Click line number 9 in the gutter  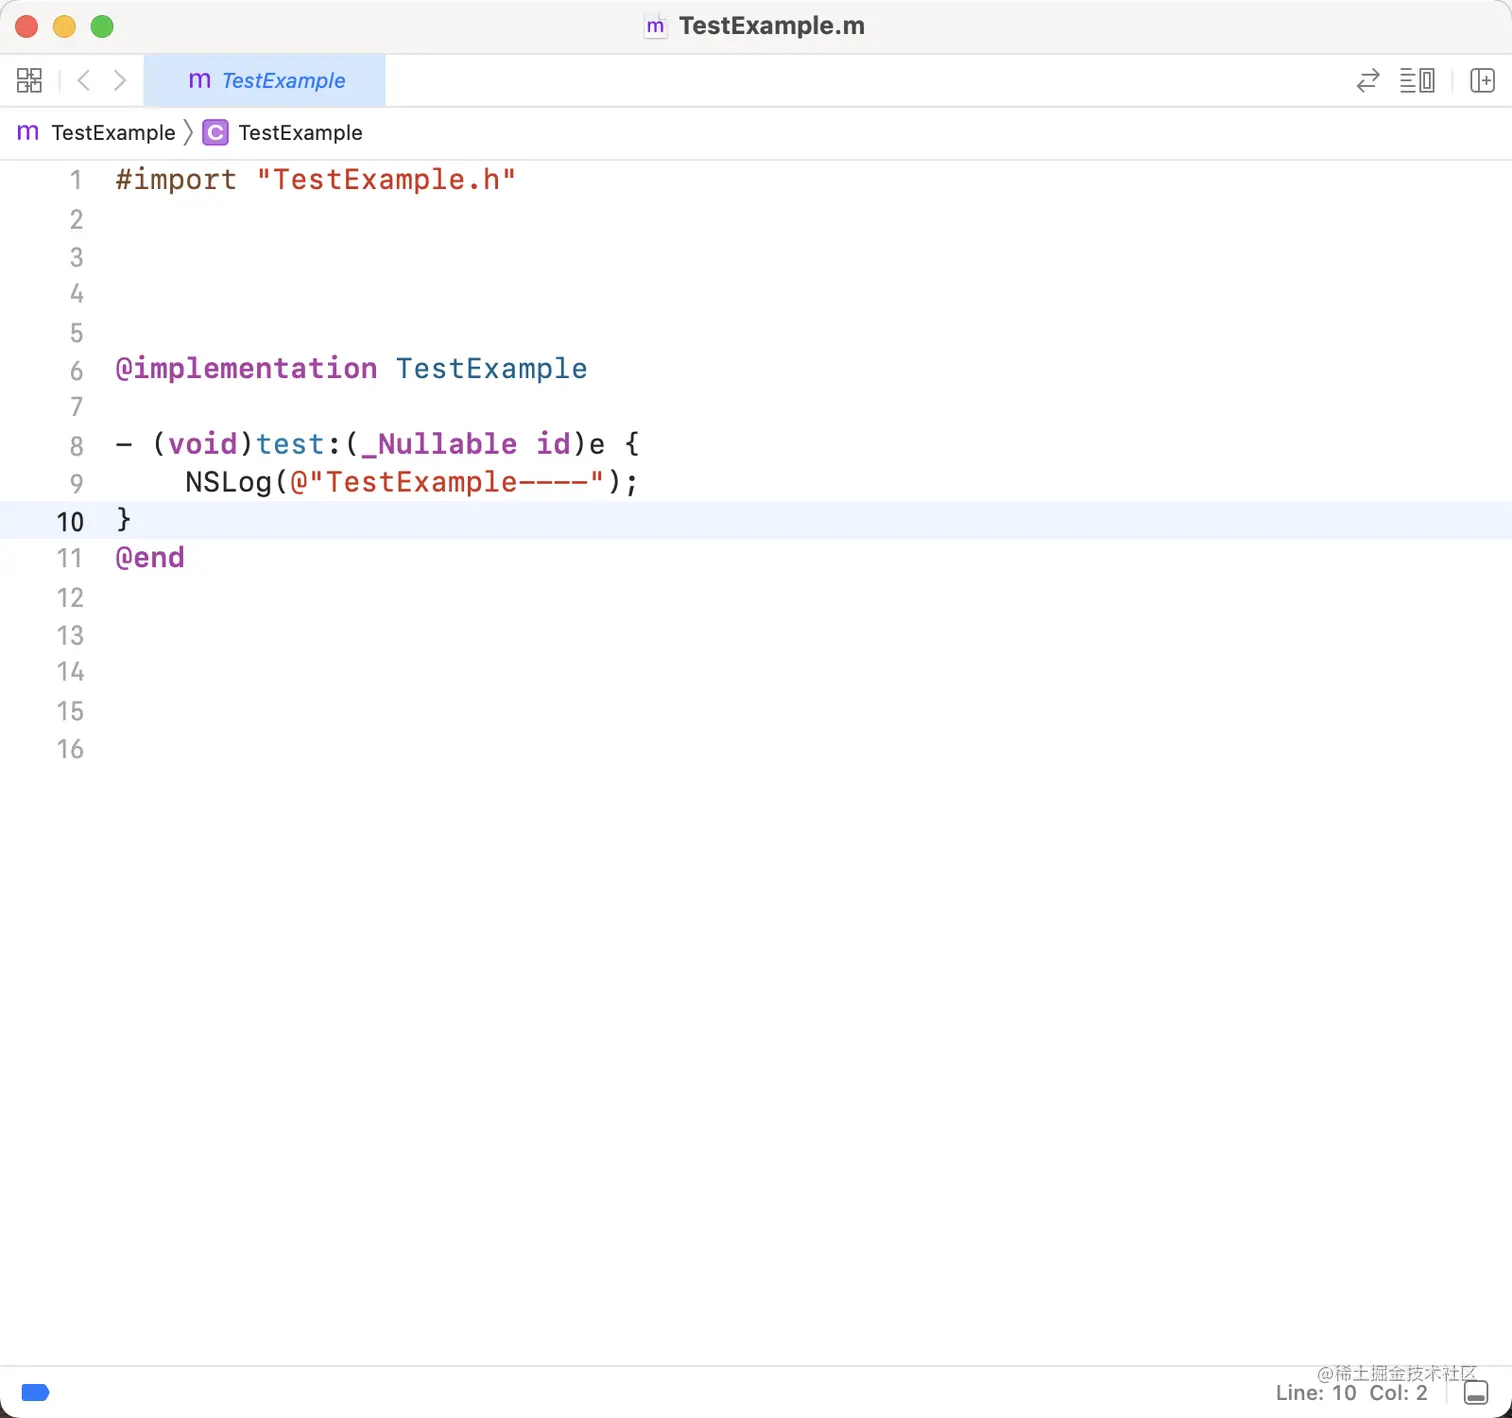coord(76,484)
